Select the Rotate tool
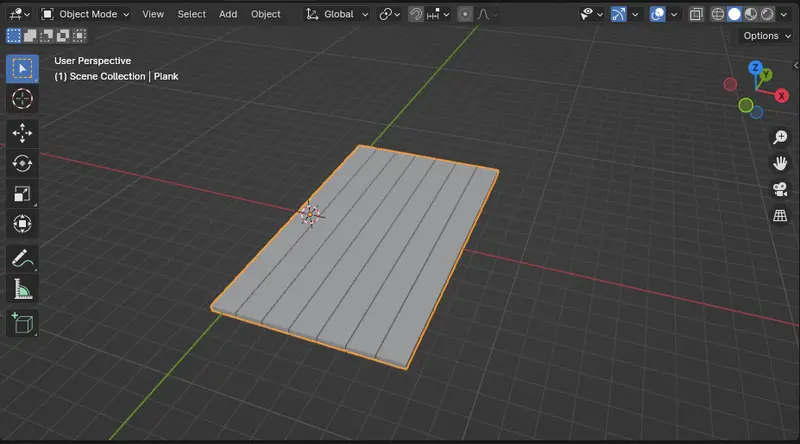 click(x=22, y=163)
